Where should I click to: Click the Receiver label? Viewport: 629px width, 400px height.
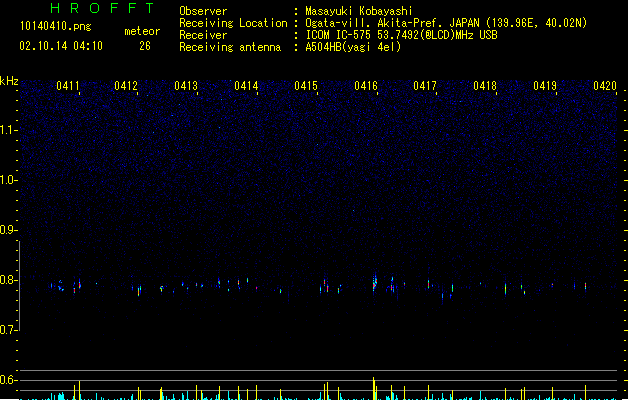[203, 35]
